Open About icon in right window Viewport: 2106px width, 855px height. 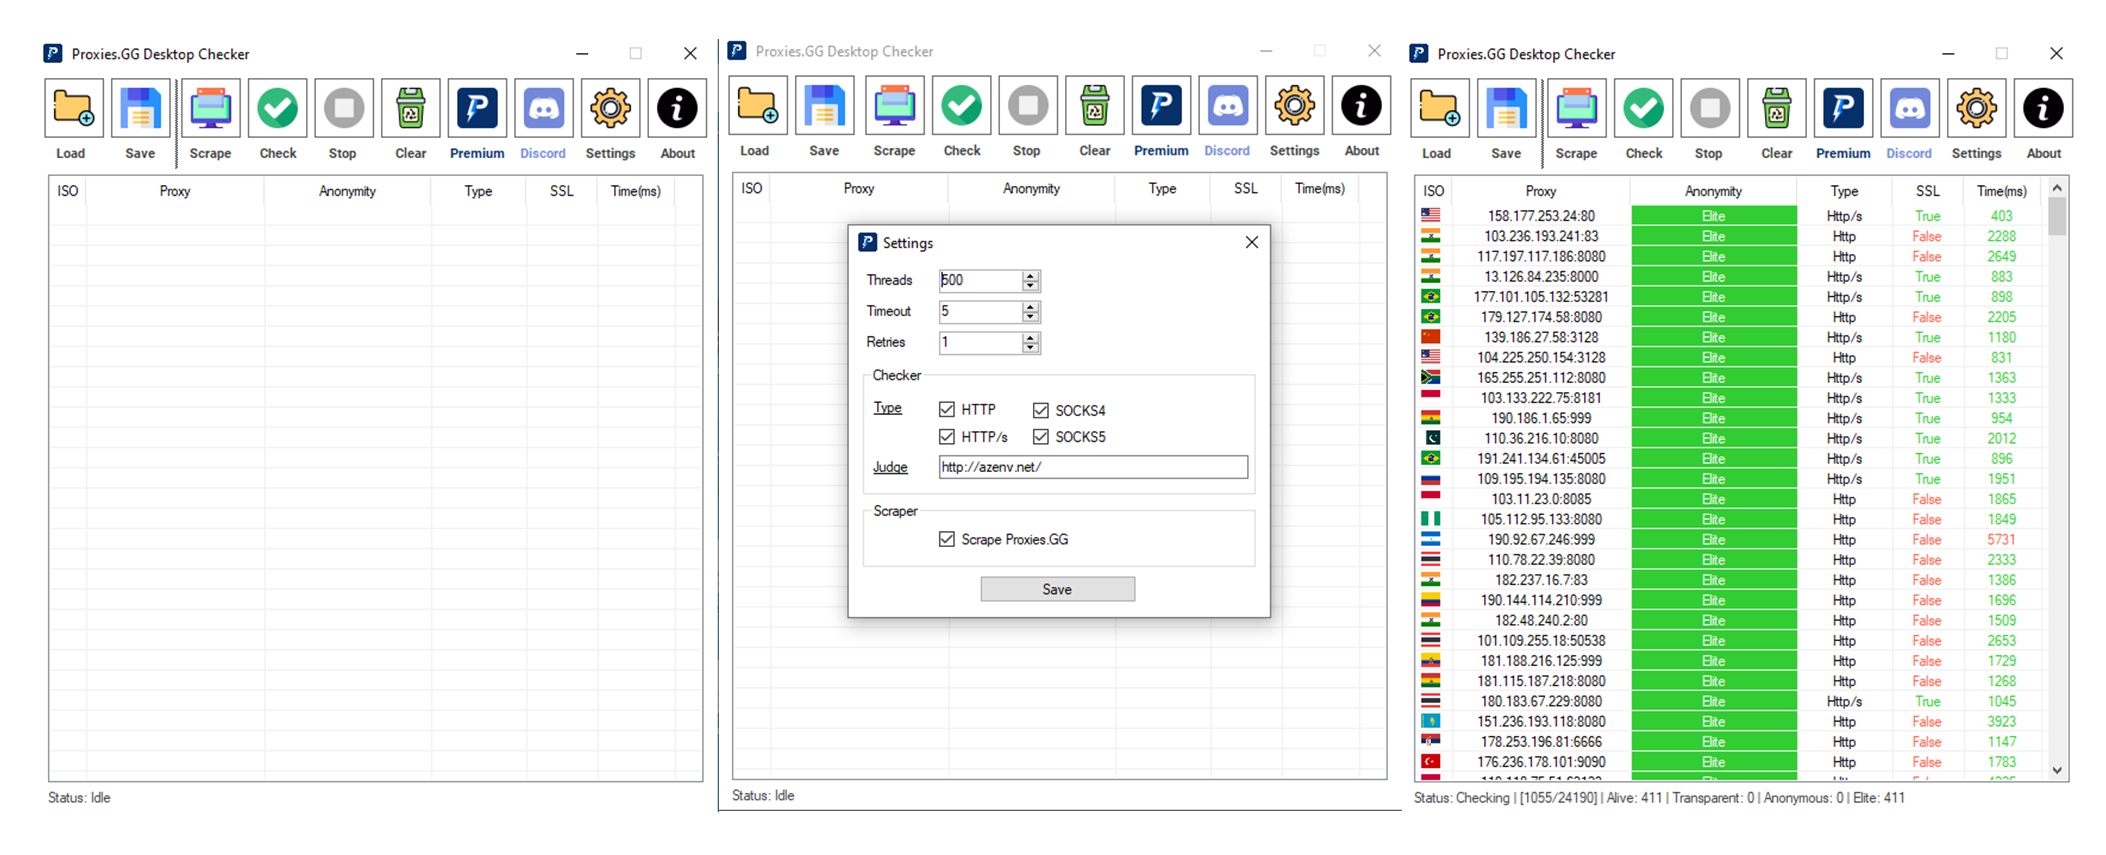[2043, 108]
